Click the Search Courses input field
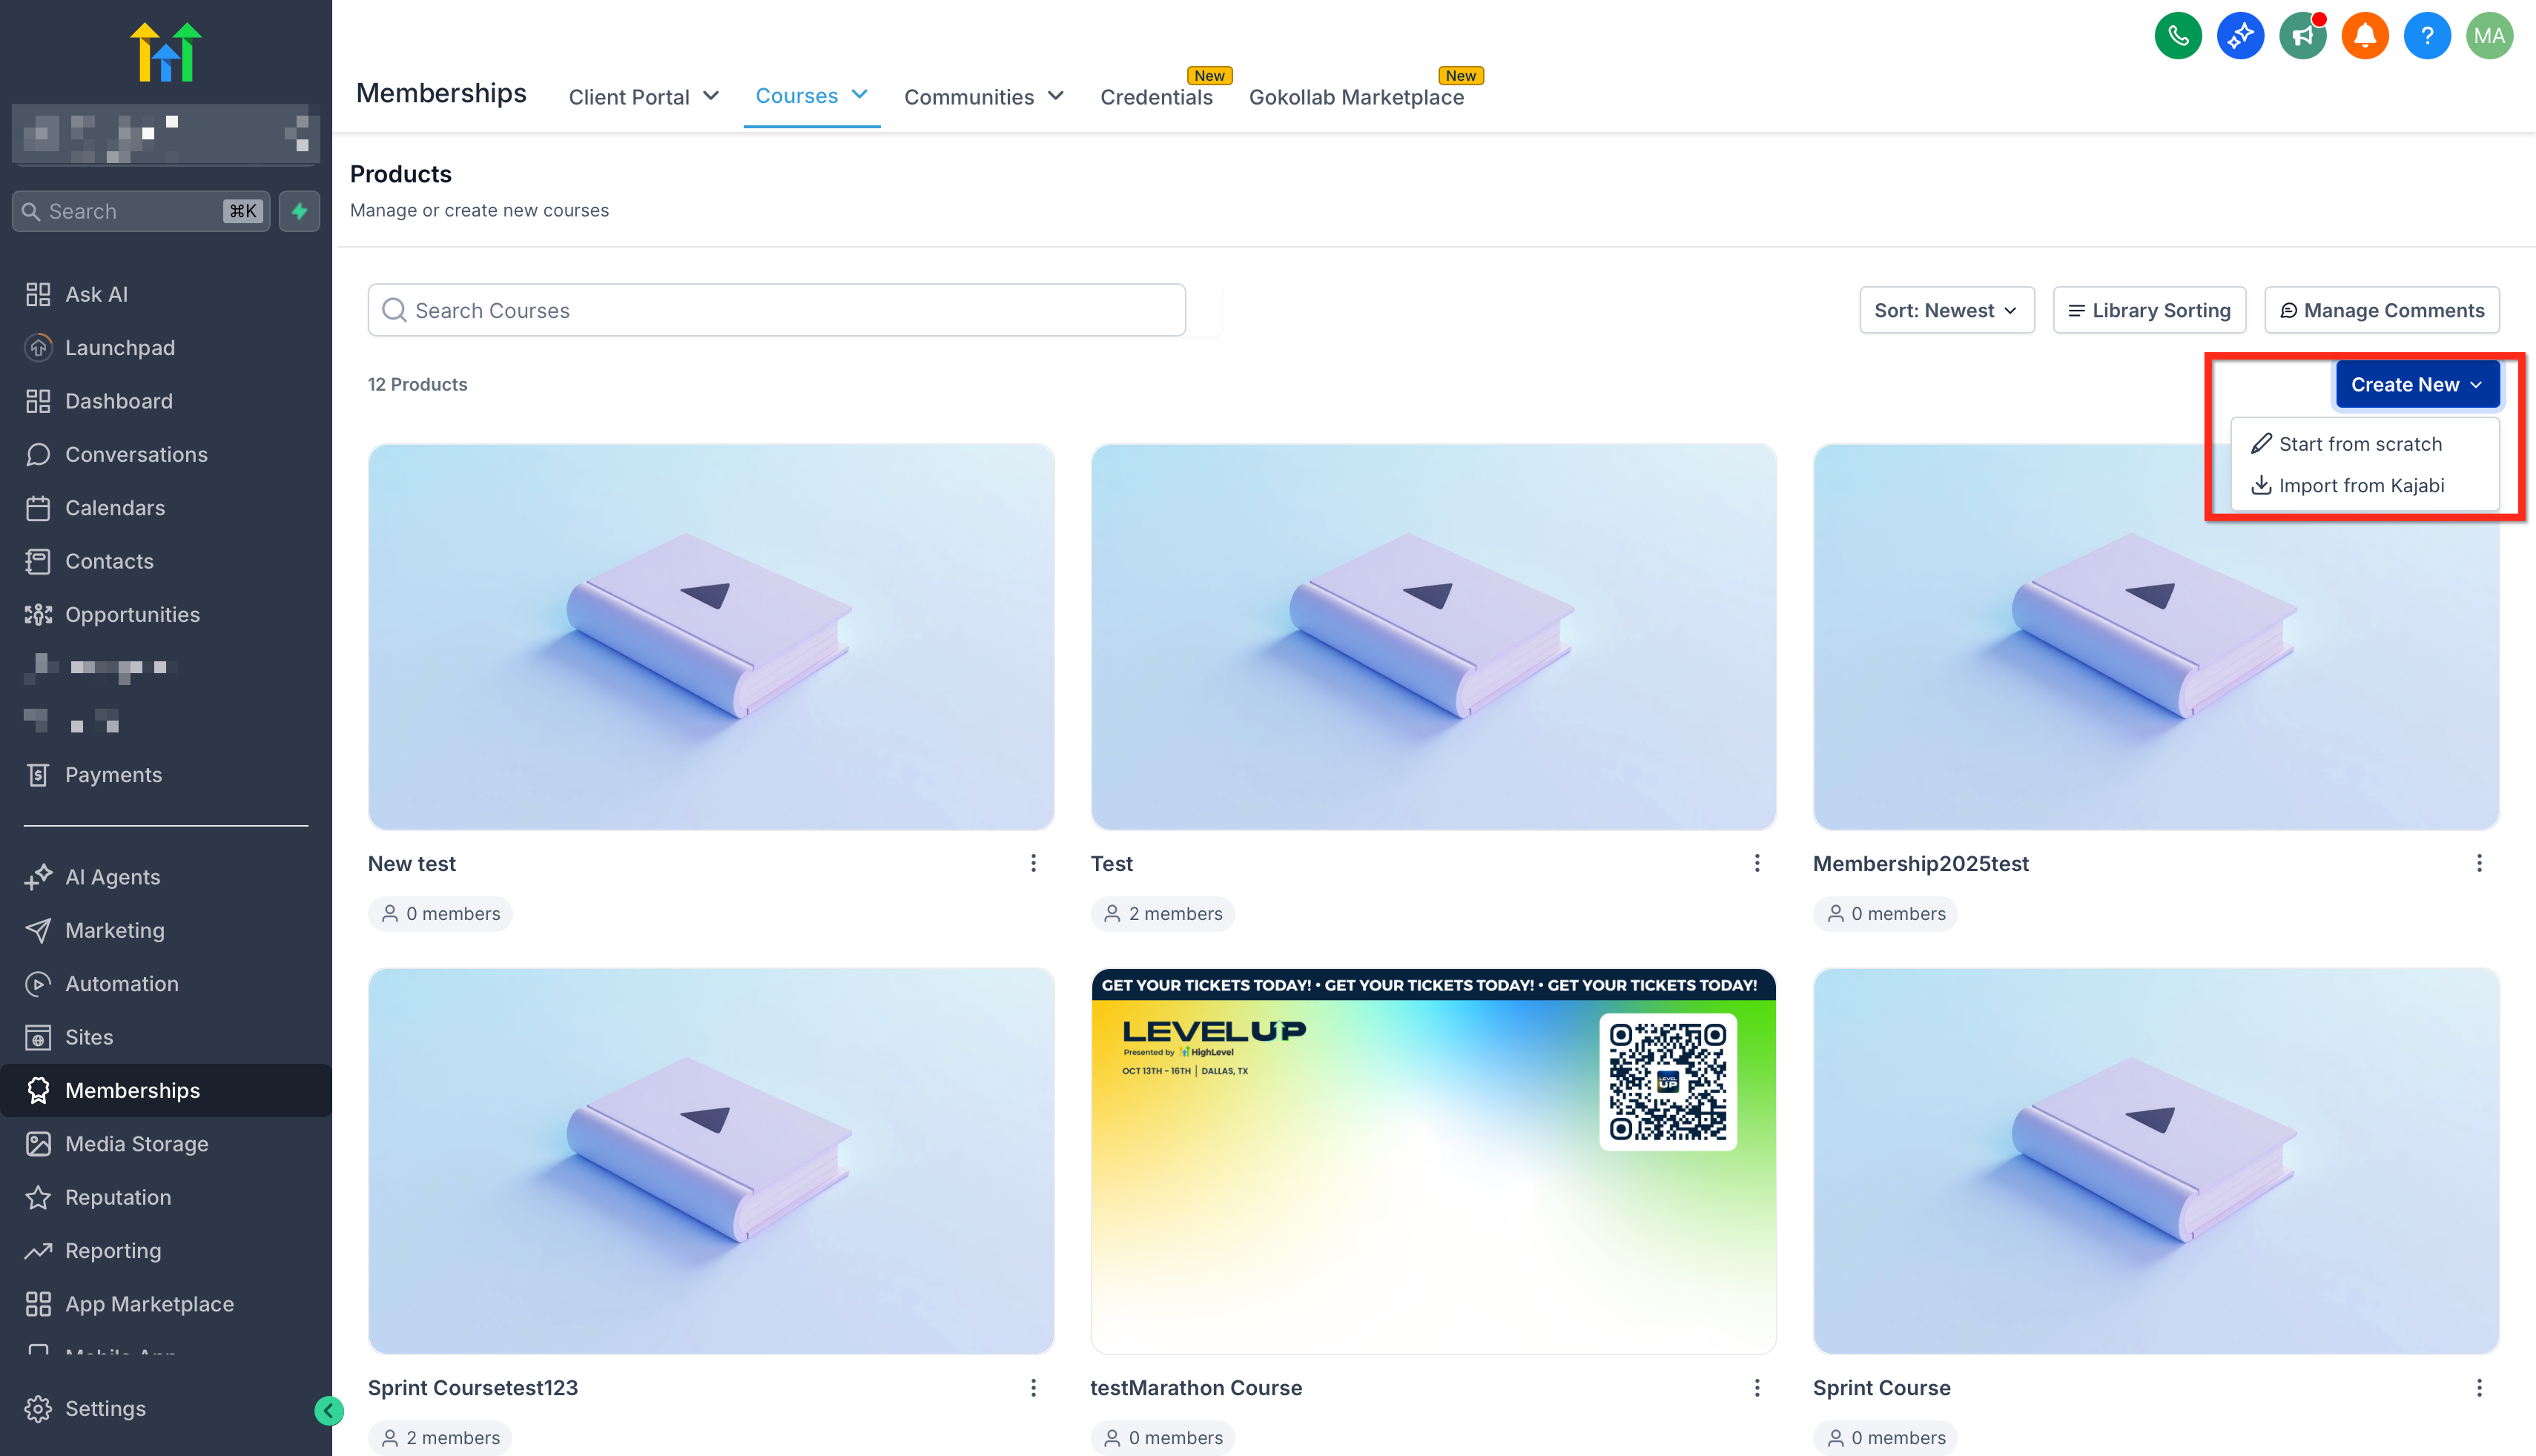 pyautogui.click(x=776, y=310)
